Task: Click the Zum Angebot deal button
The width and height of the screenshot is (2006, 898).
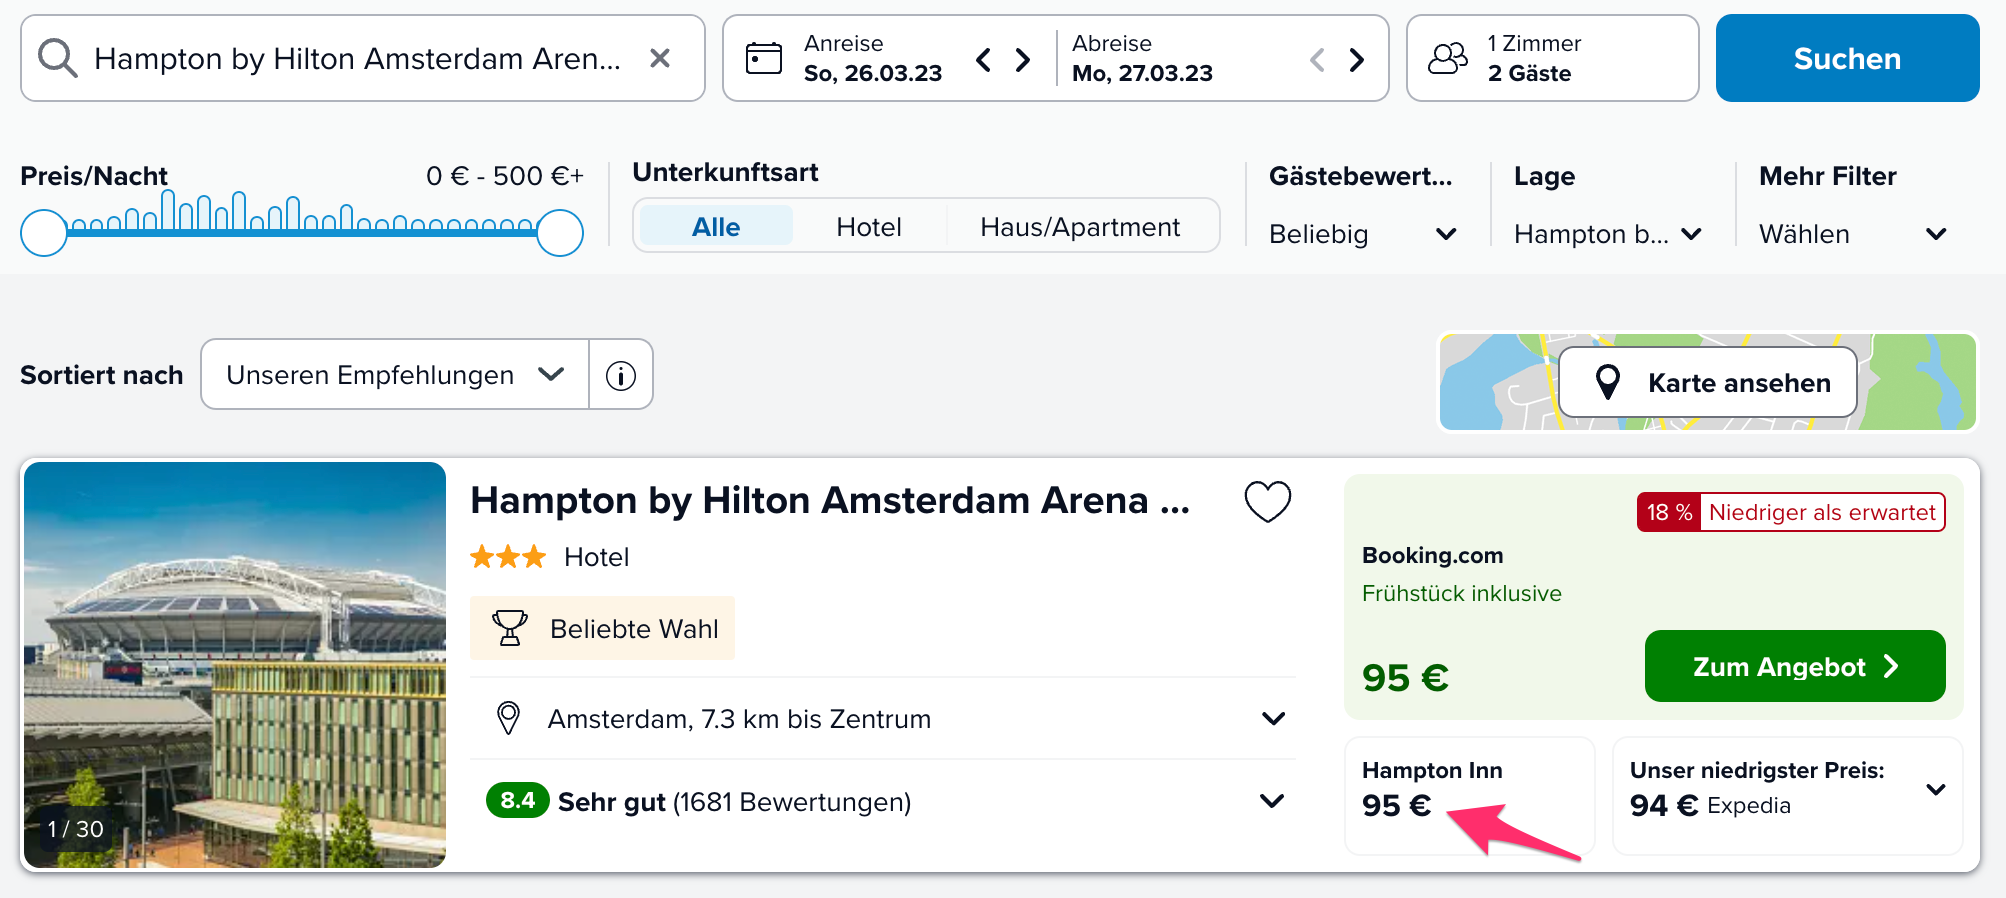Action: click(x=1795, y=666)
